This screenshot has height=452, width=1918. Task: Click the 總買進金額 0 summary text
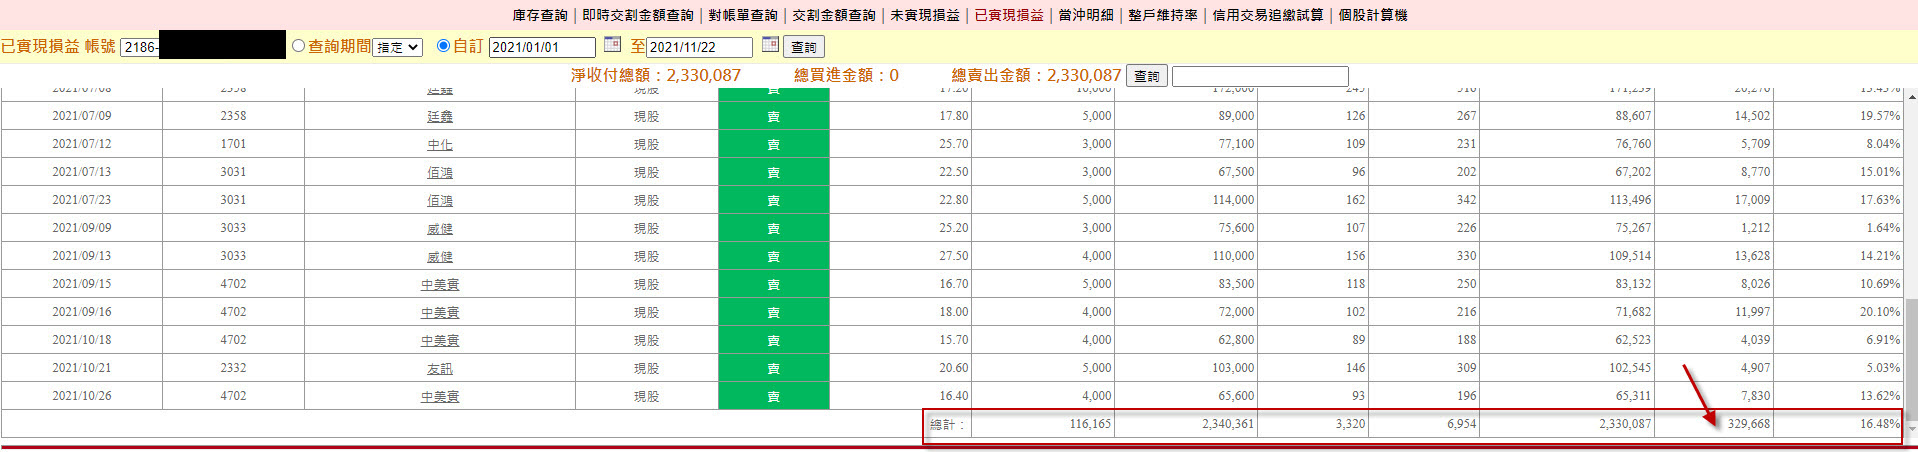point(846,75)
